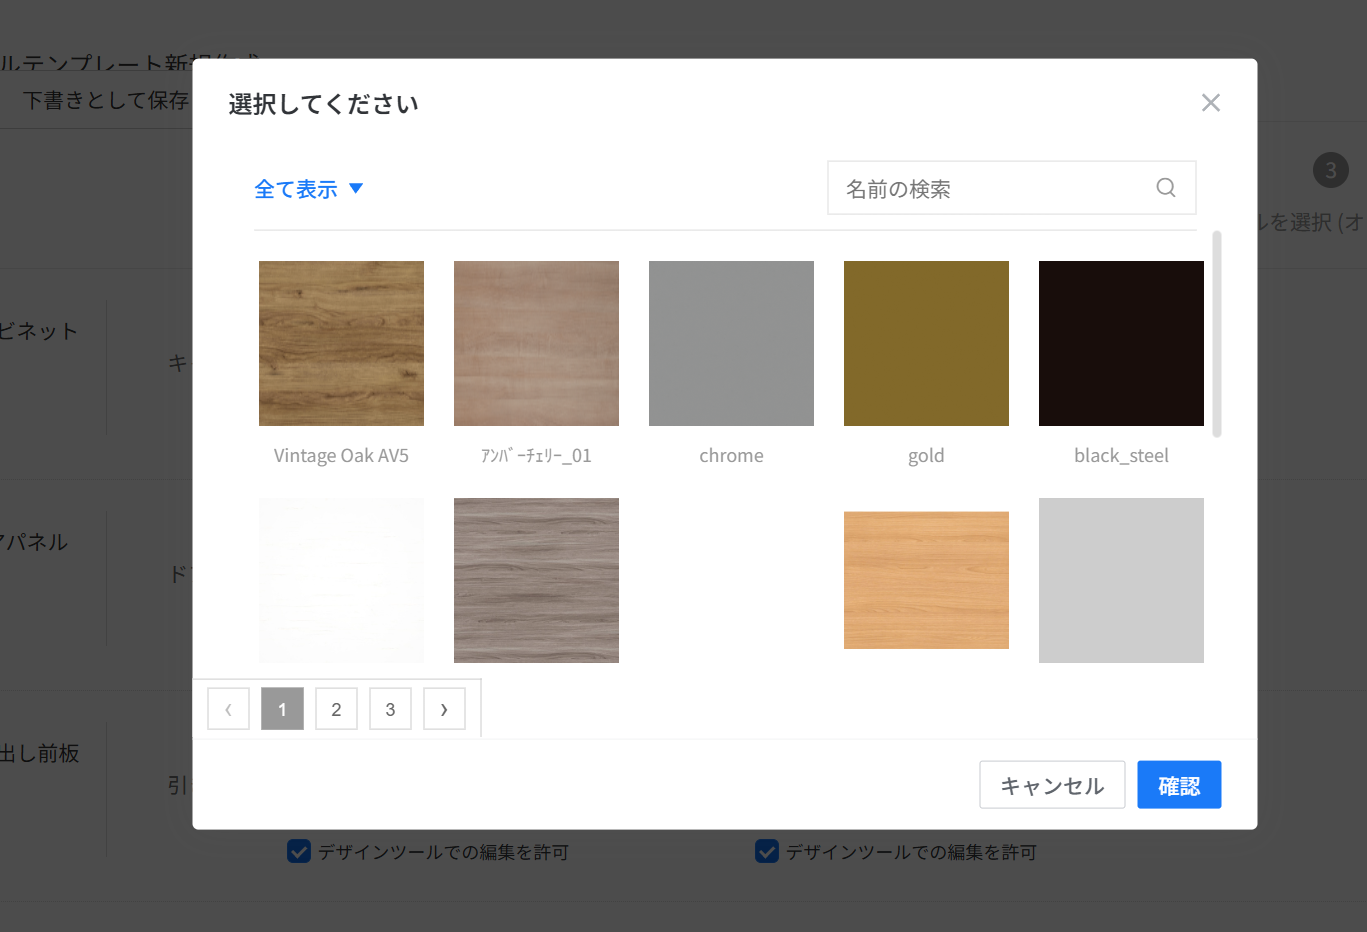Pick the light orange wood thumbnail
Viewport: 1367px width, 932px height.
pyautogui.click(x=926, y=580)
